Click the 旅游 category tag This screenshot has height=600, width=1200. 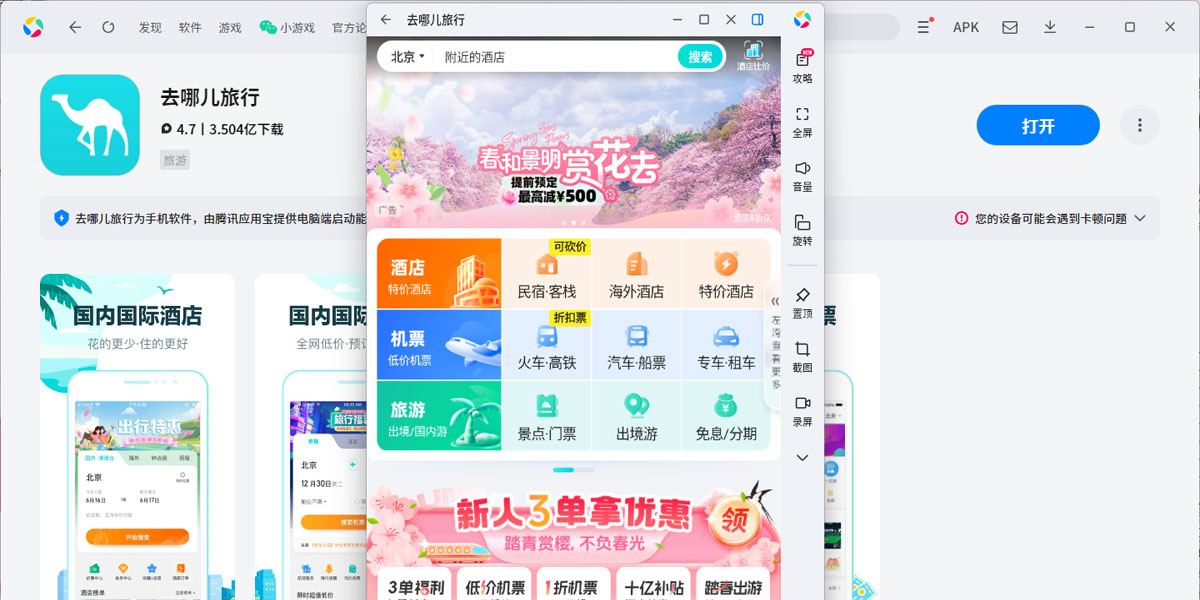click(x=175, y=160)
